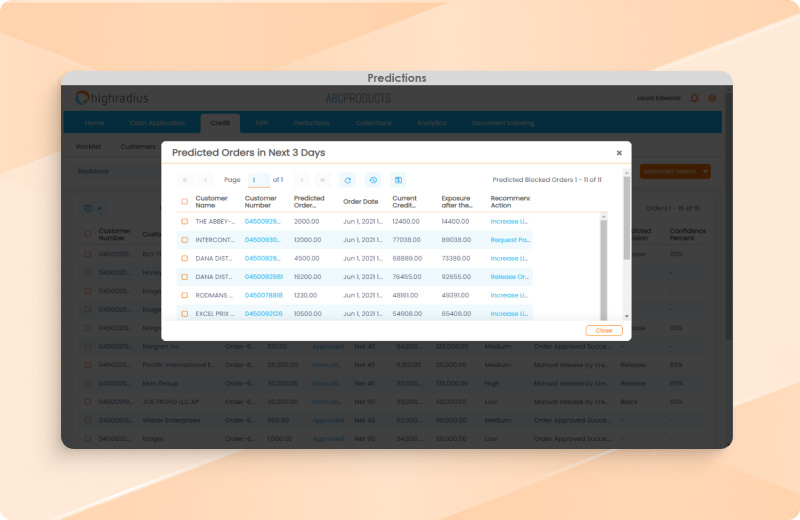
Task: Open customer number link 0450078818
Action: coord(264,295)
